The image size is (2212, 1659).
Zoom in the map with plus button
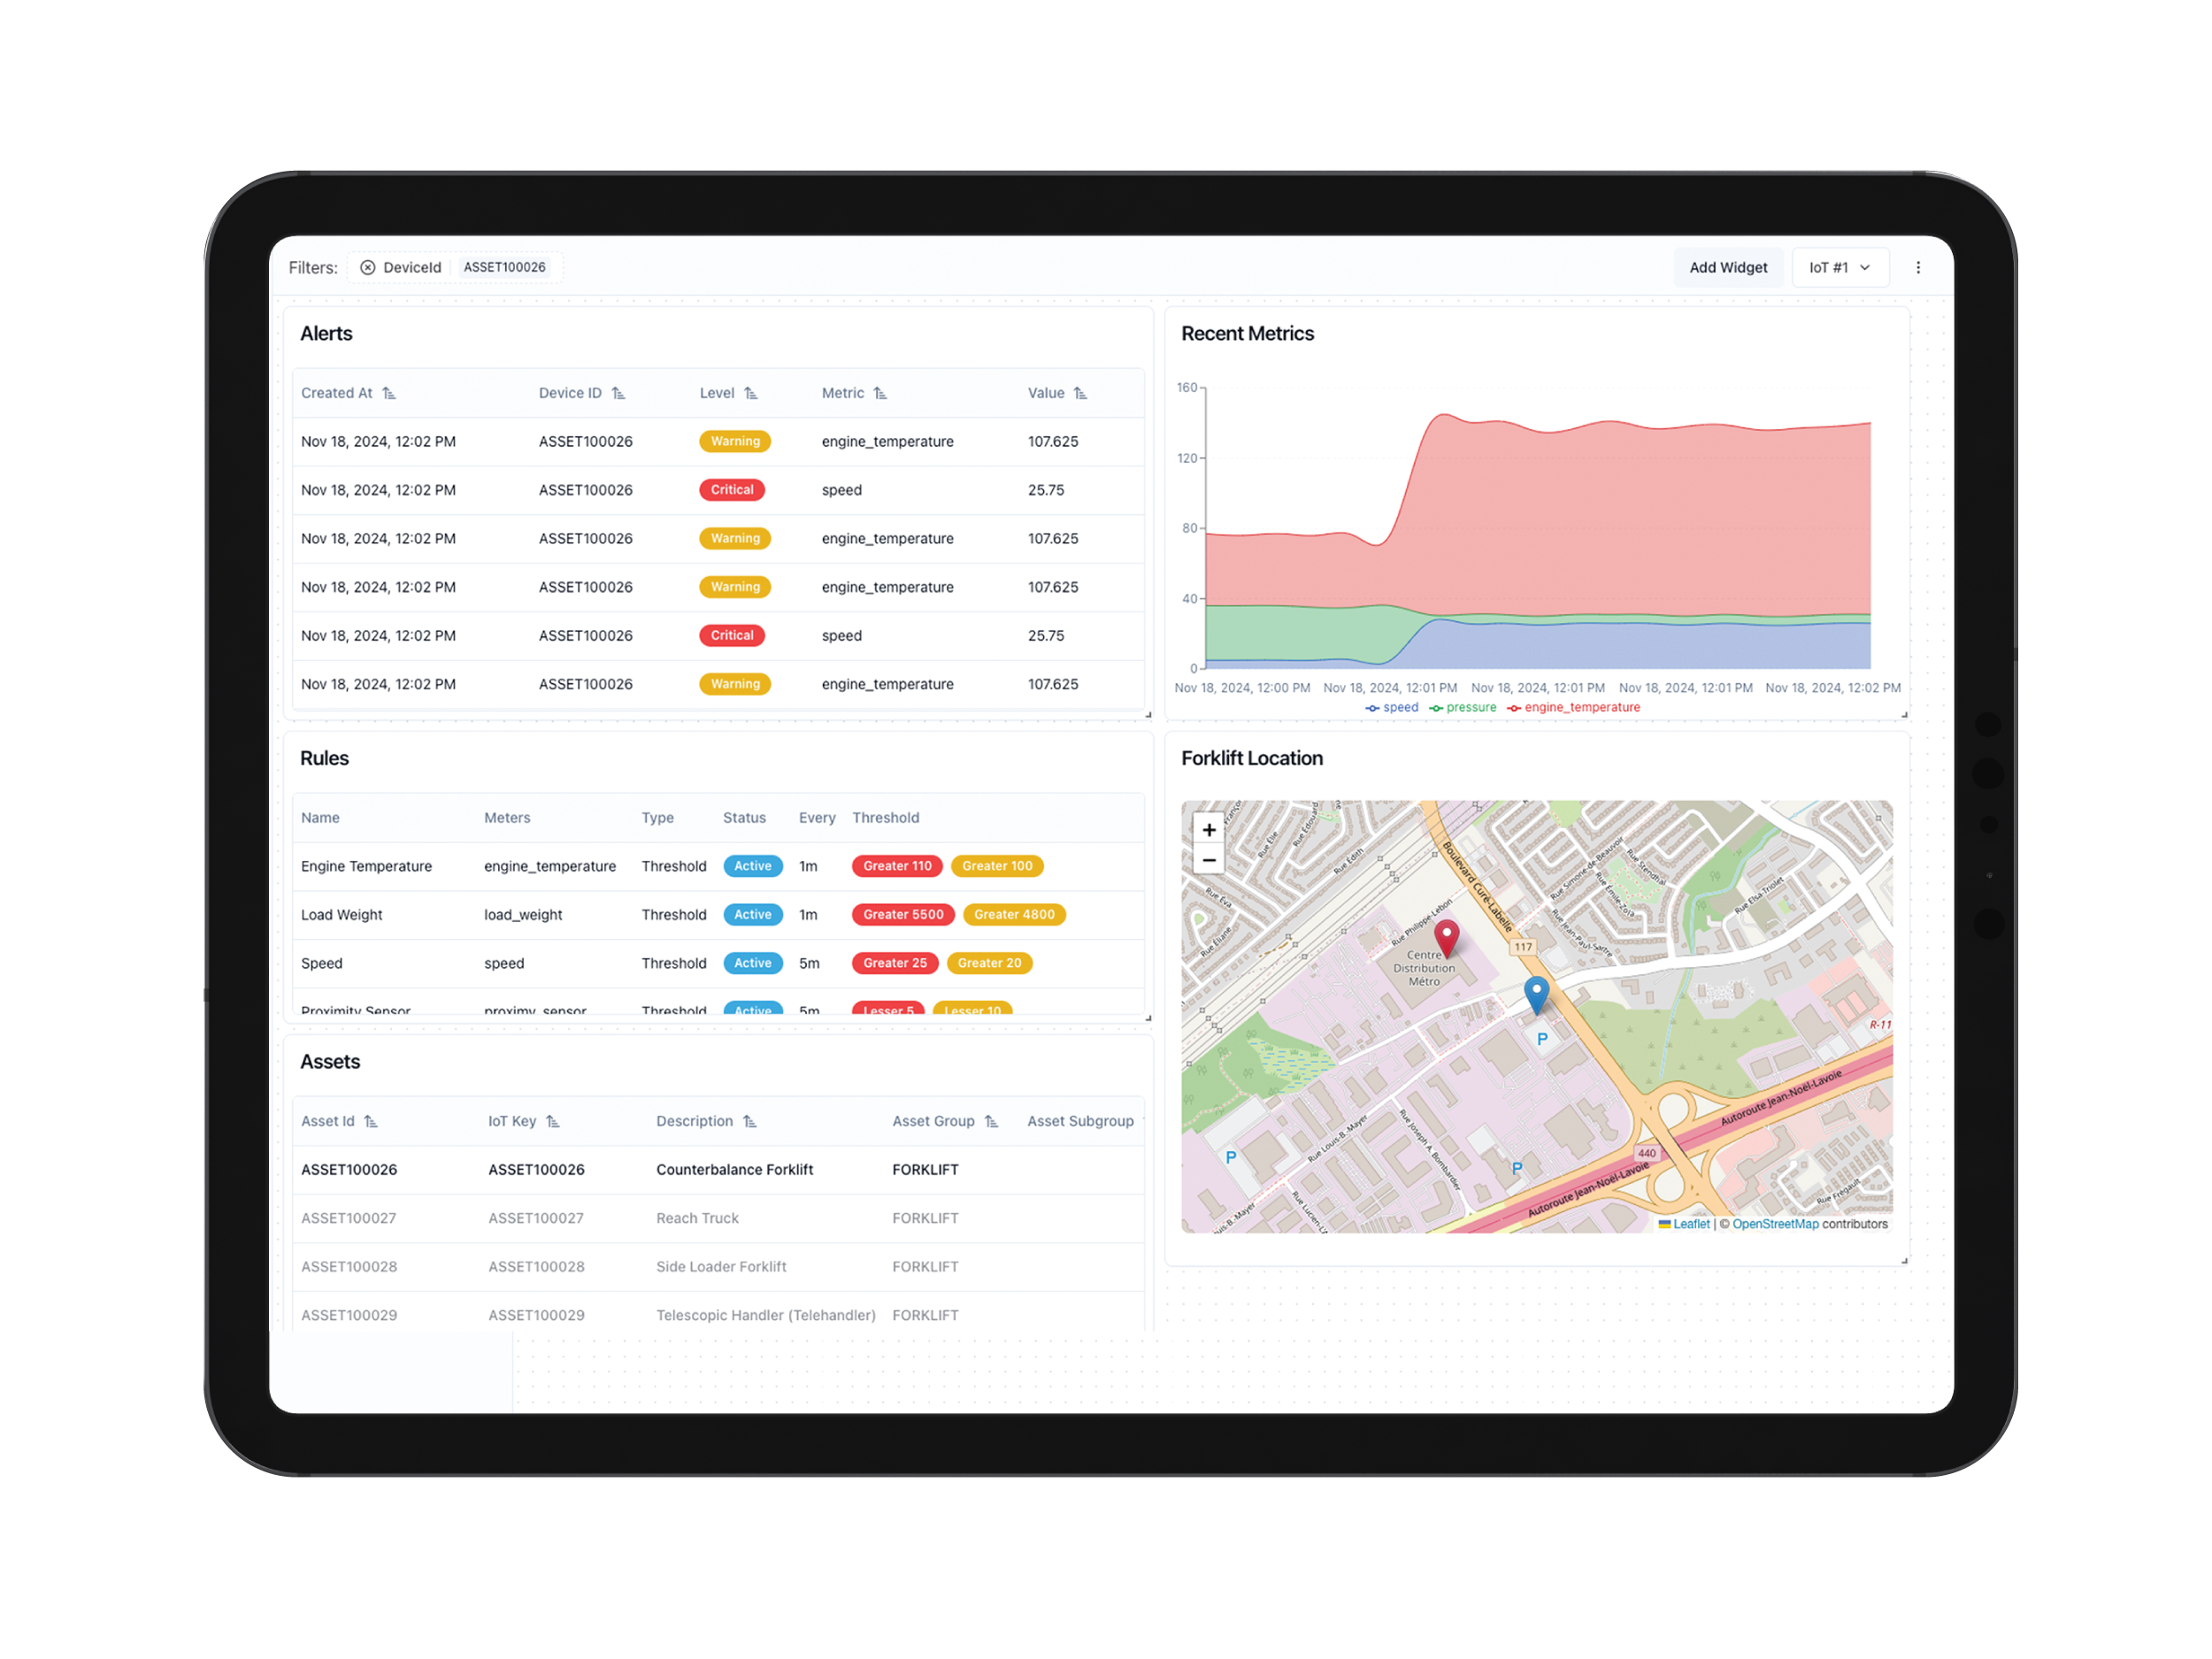[1209, 830]
